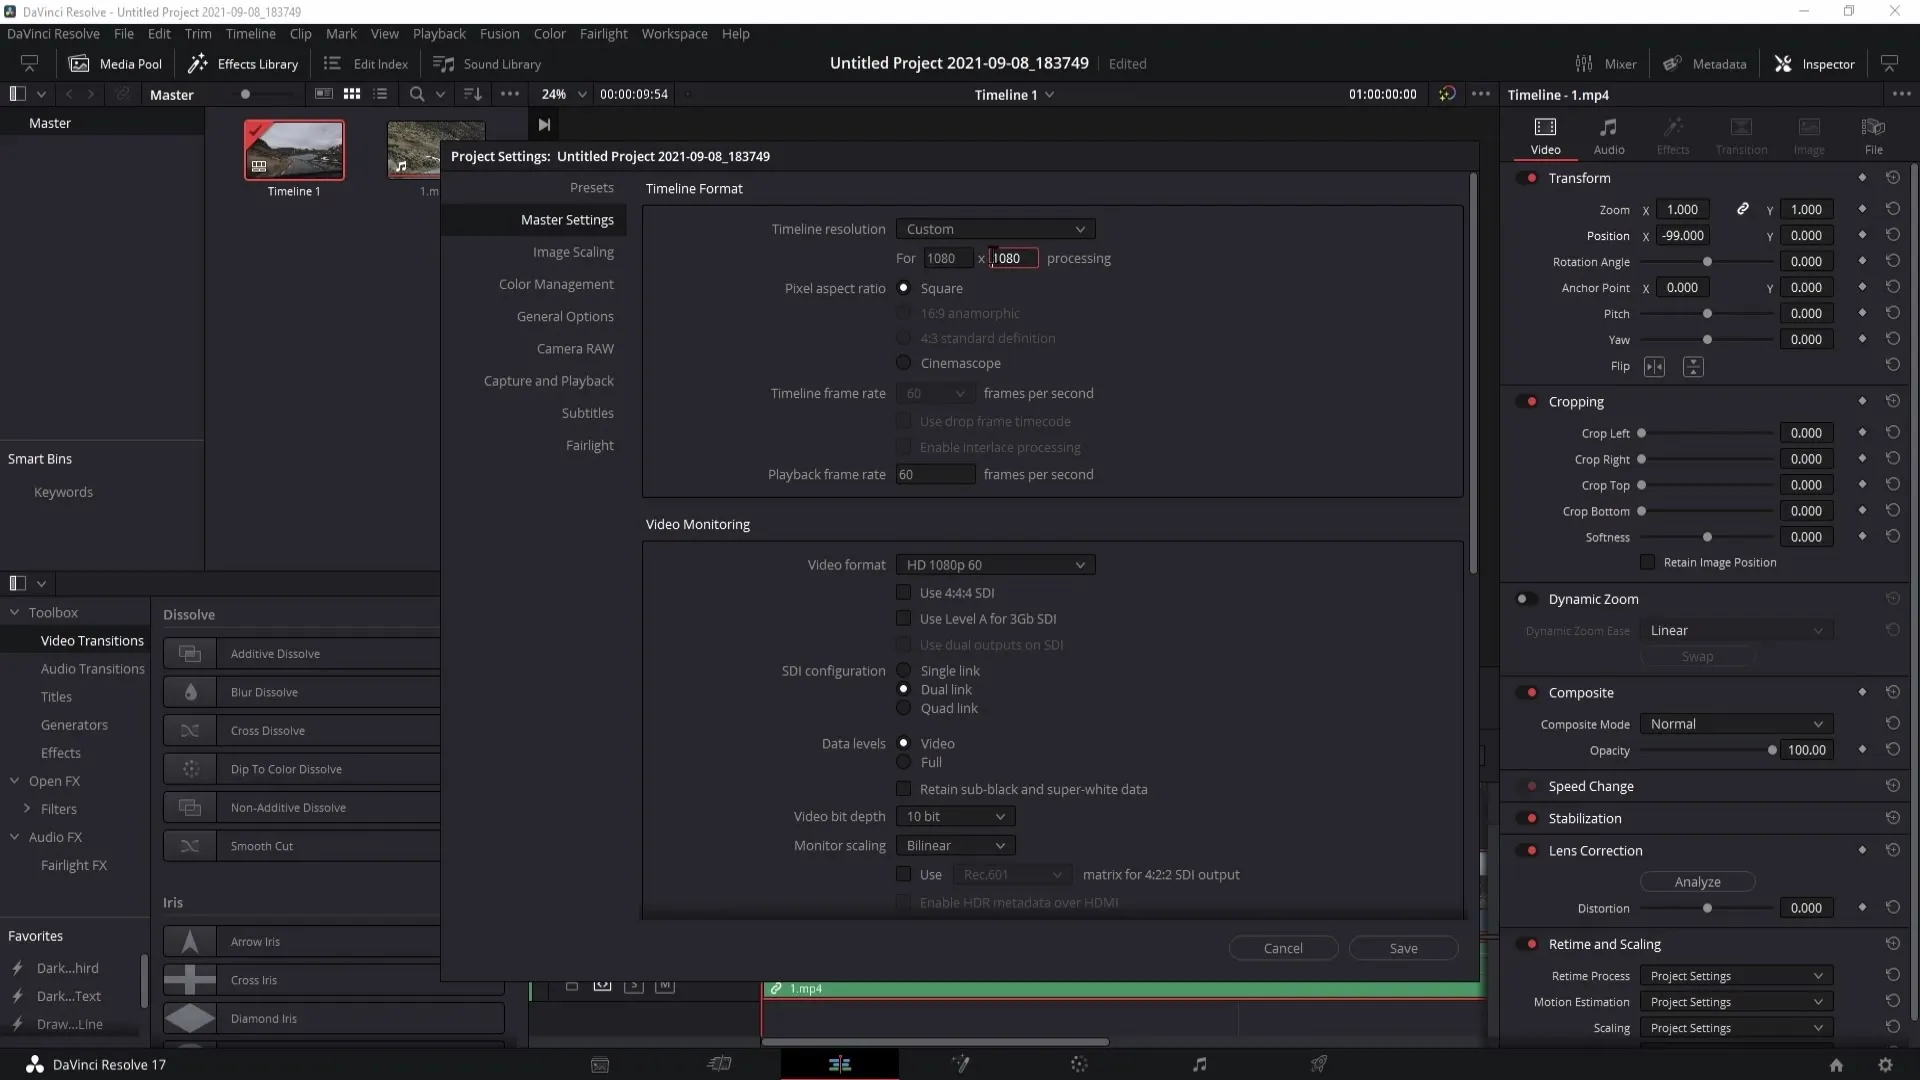Go to the Media page

(x=600, y=1065)
